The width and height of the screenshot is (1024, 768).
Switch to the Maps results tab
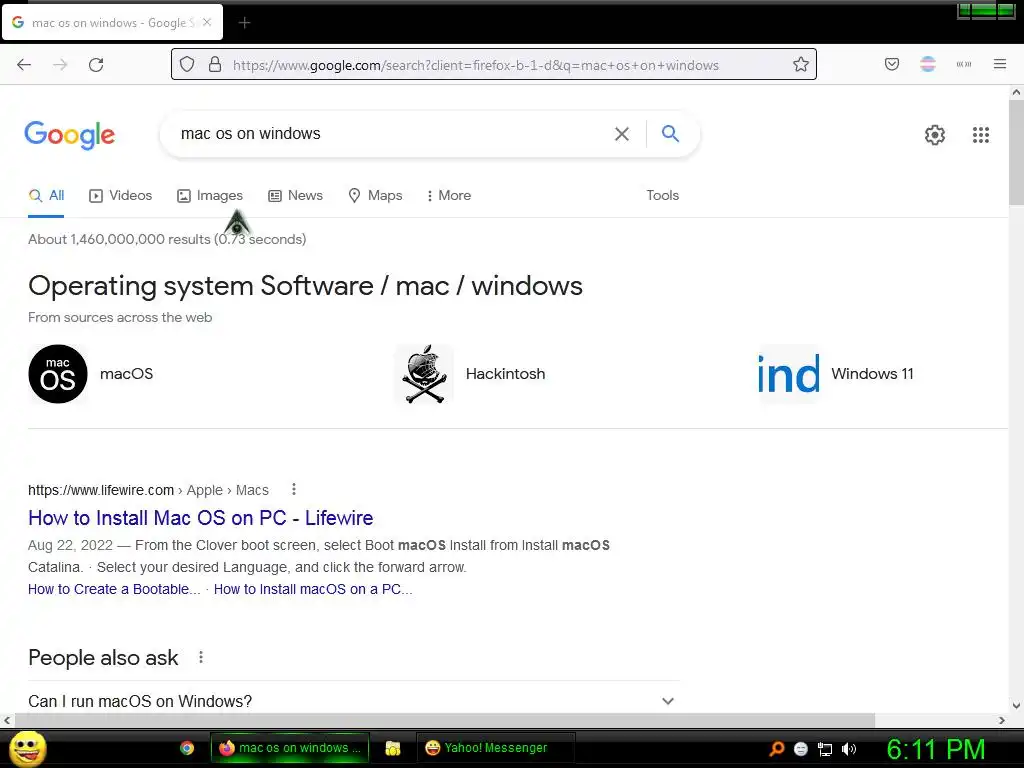(376, 196)
